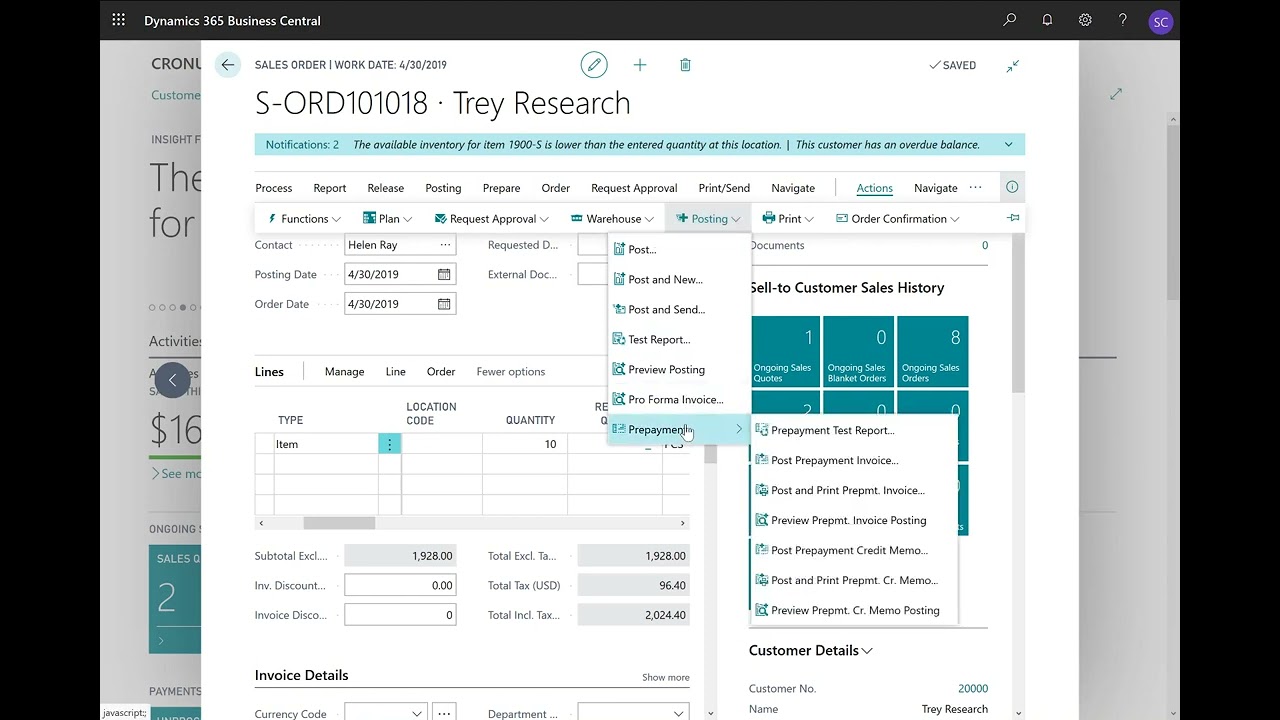Choose Post... from Posting menu
The height and width of the screenshot is (720, 1280).
coord(678,249)
